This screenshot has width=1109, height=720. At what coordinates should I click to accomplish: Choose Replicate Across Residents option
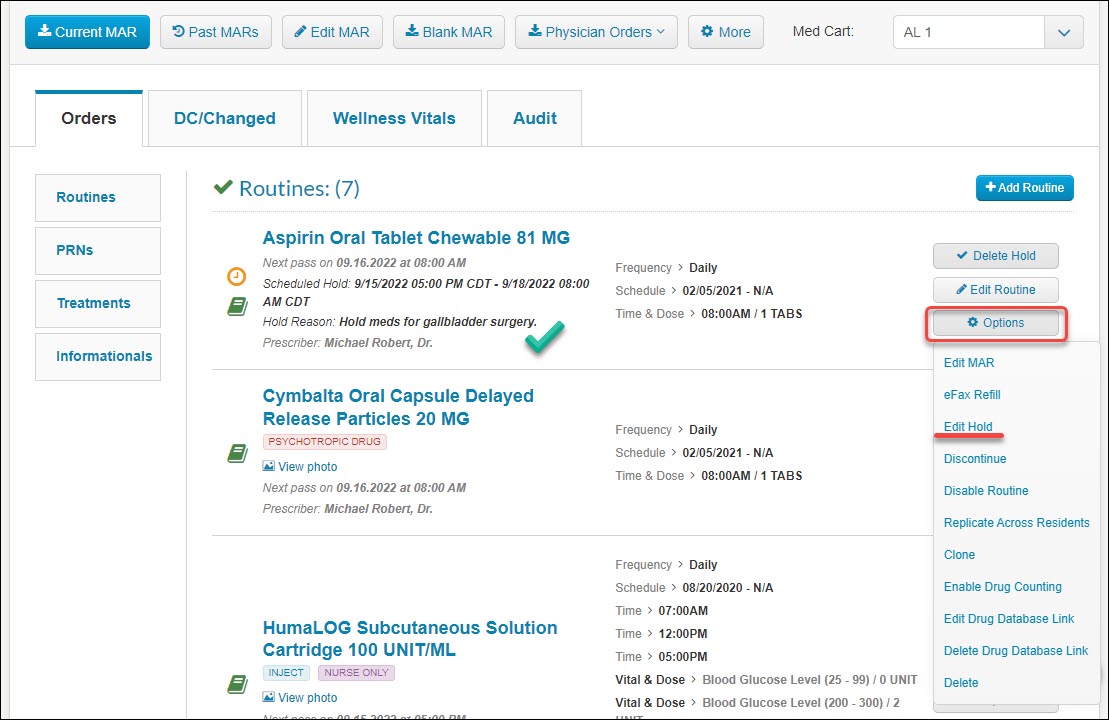point(1016,523)
